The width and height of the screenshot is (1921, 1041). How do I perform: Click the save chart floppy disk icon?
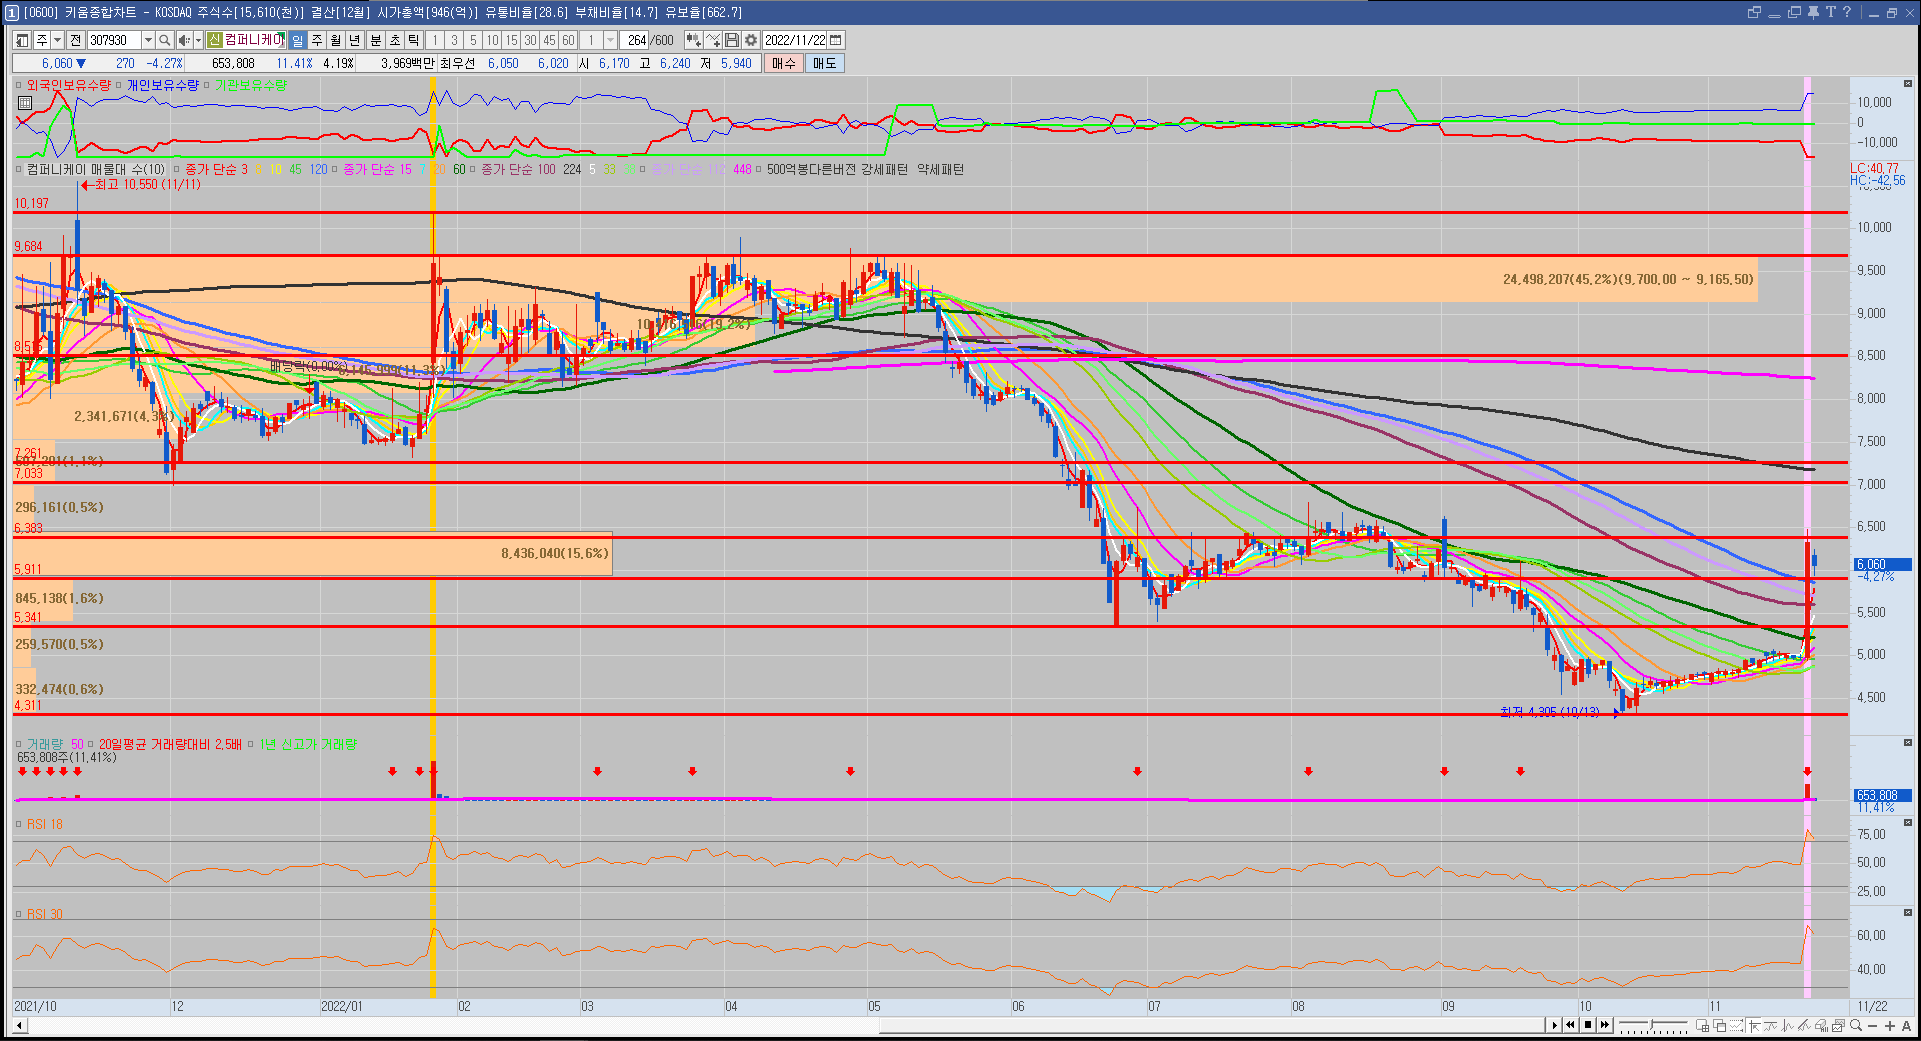(732, 40)
